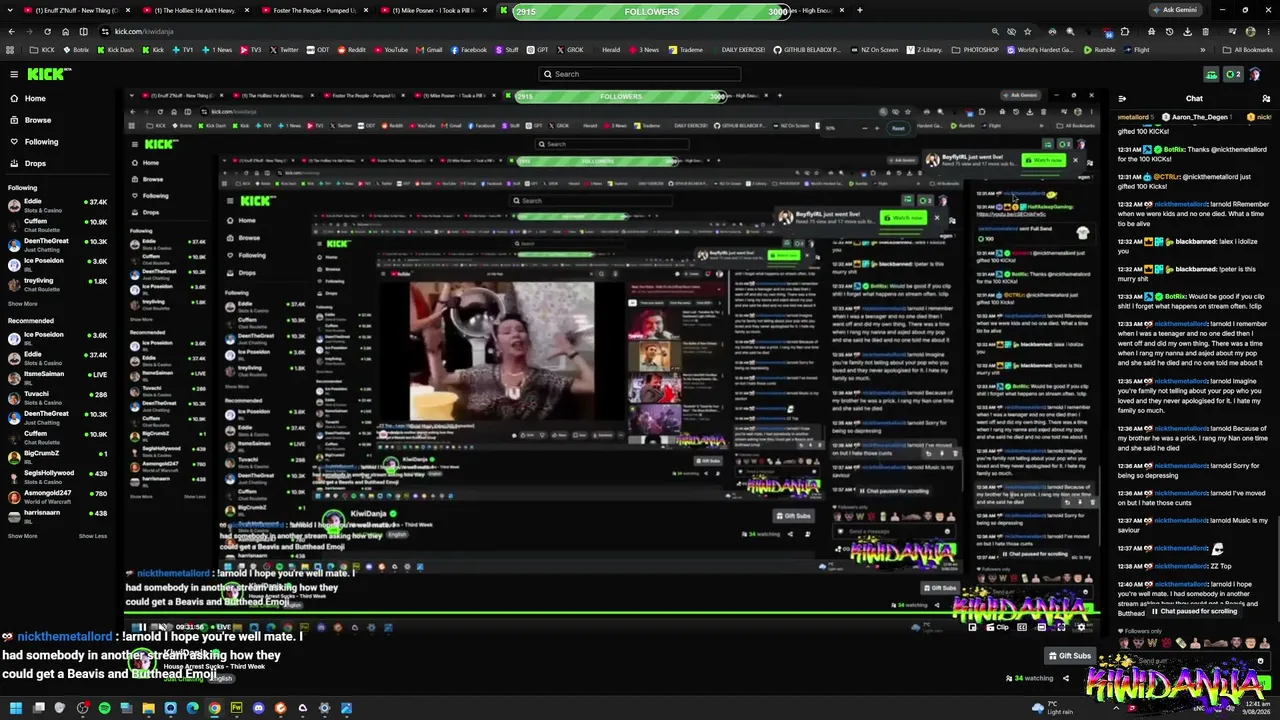Open the Light rain weather widget
Image resolution: width=1280 pixels, height=720 pixels.
(x=1054, y=709)
